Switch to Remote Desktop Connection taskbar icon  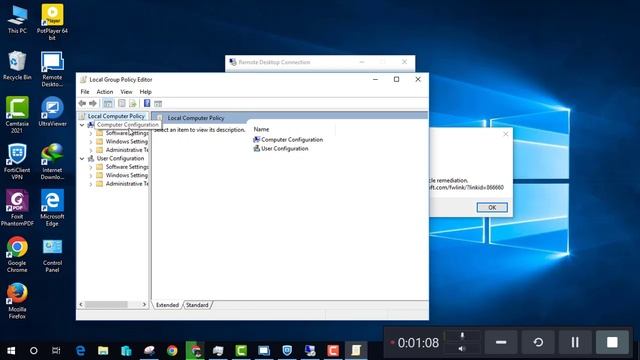310,351
